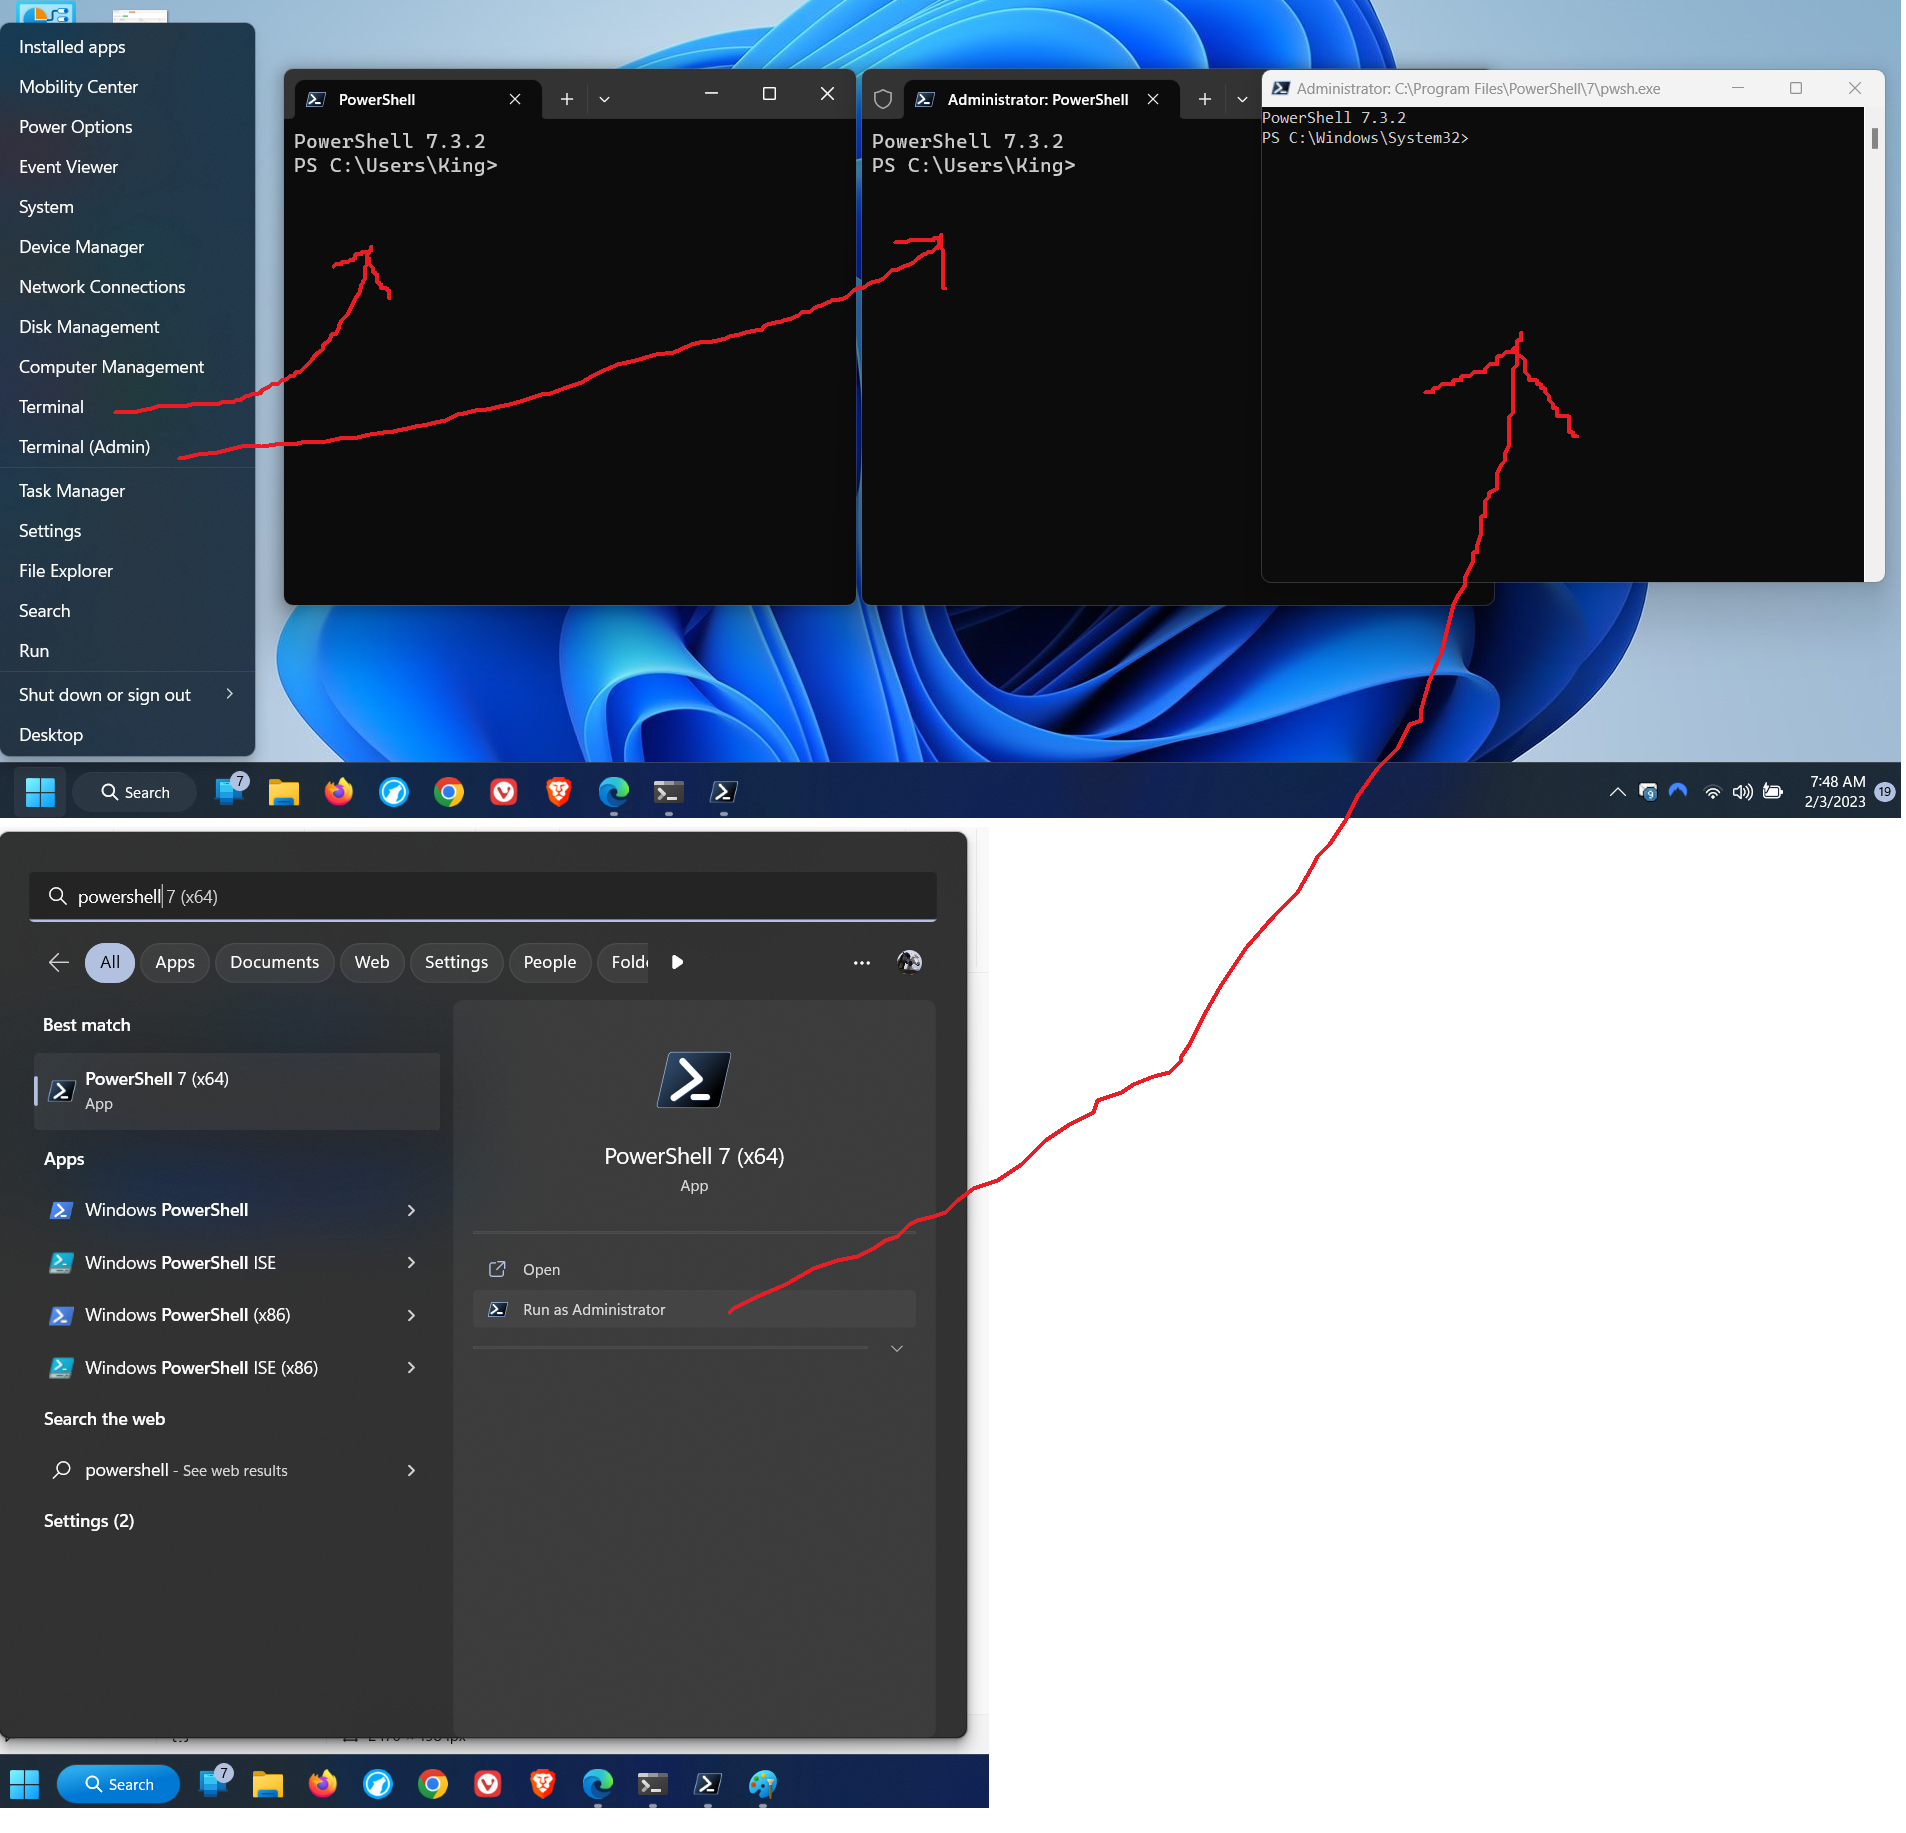This screenshot has height=1833, width=1906.
Task: Open Microsoft Edge from the upper taskbar
Action: click(x=614, y=792)
